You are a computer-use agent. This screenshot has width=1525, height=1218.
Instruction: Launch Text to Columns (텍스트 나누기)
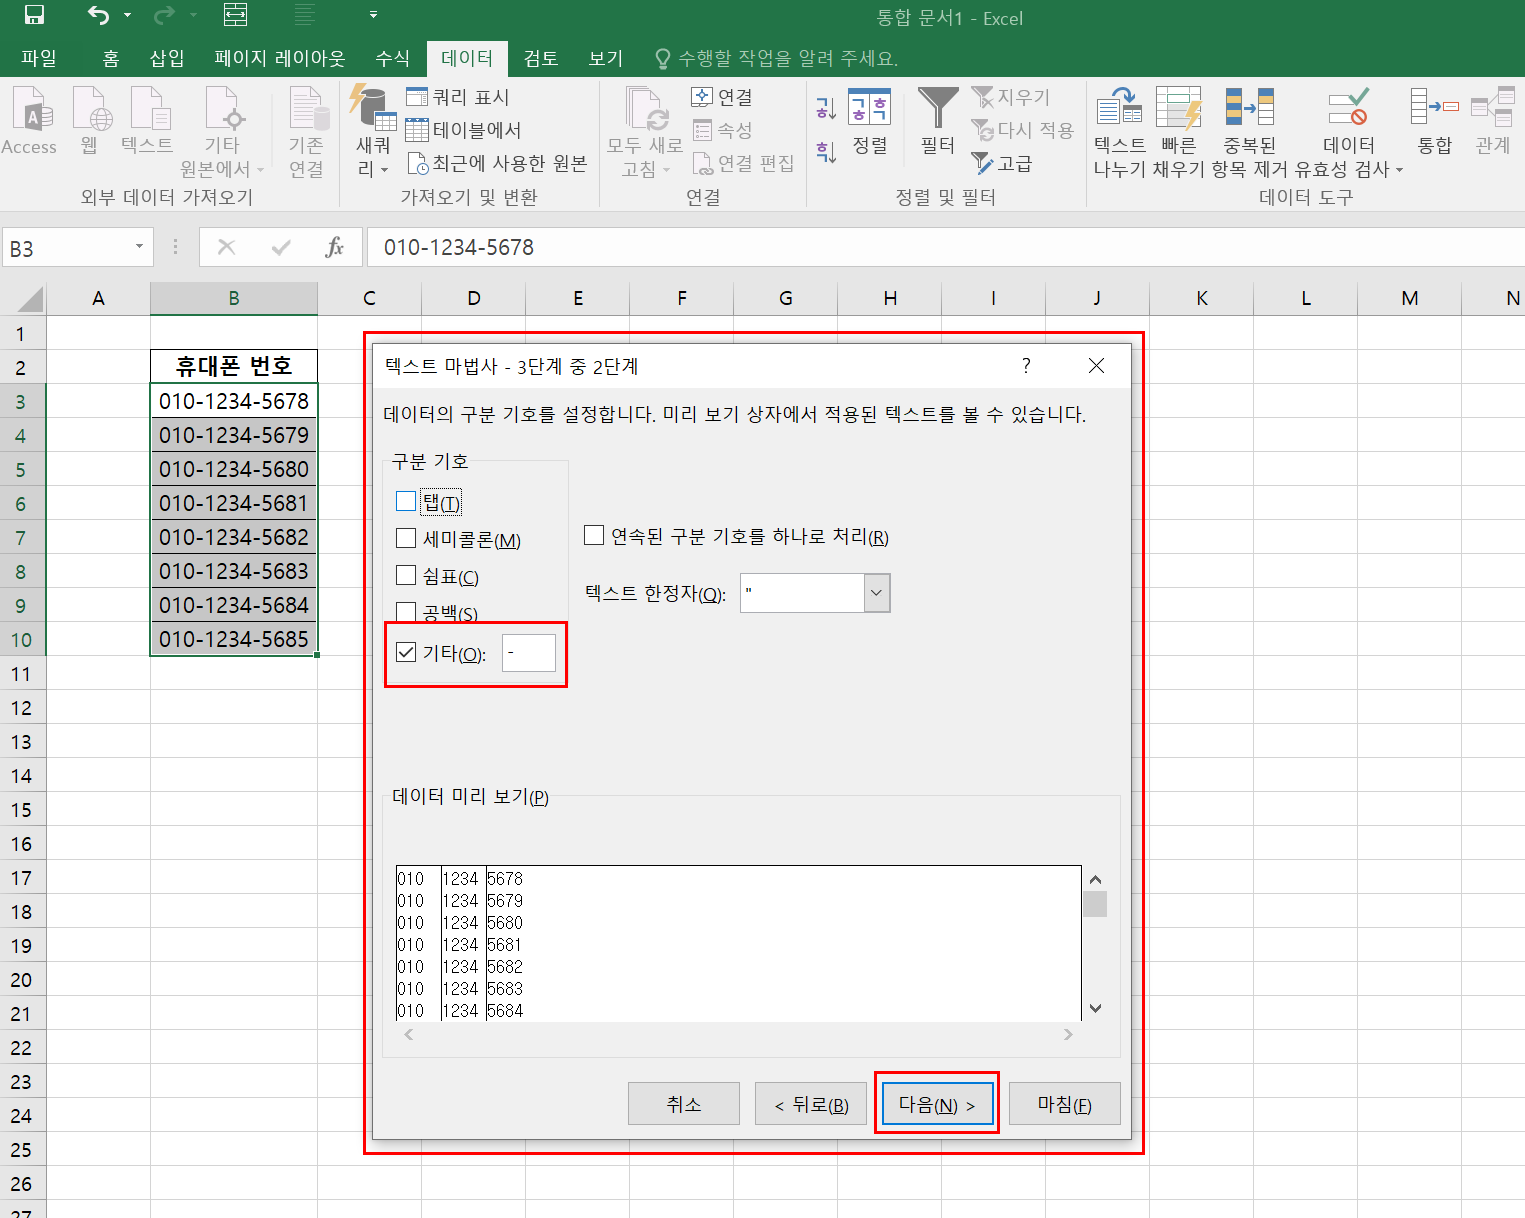(x=1119, y=132)
